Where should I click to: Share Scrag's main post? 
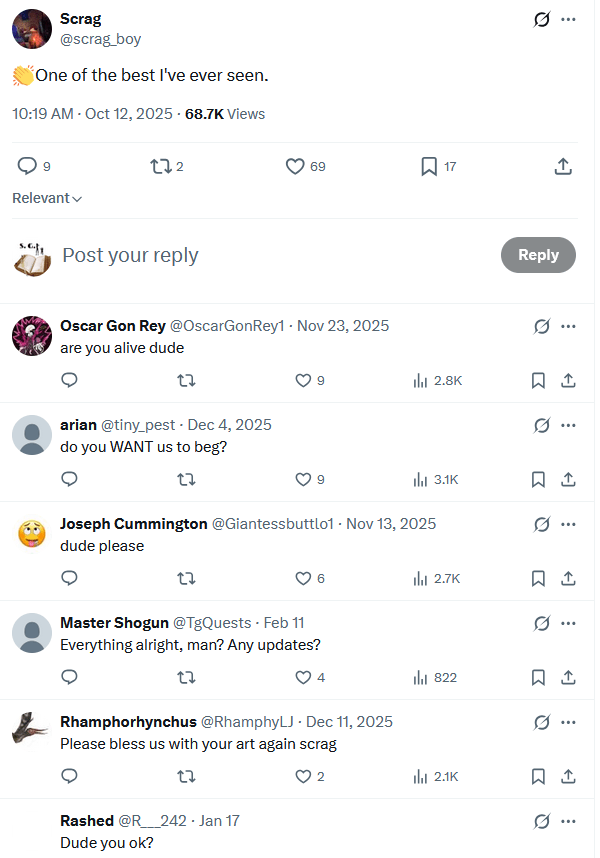pos(563,166)
